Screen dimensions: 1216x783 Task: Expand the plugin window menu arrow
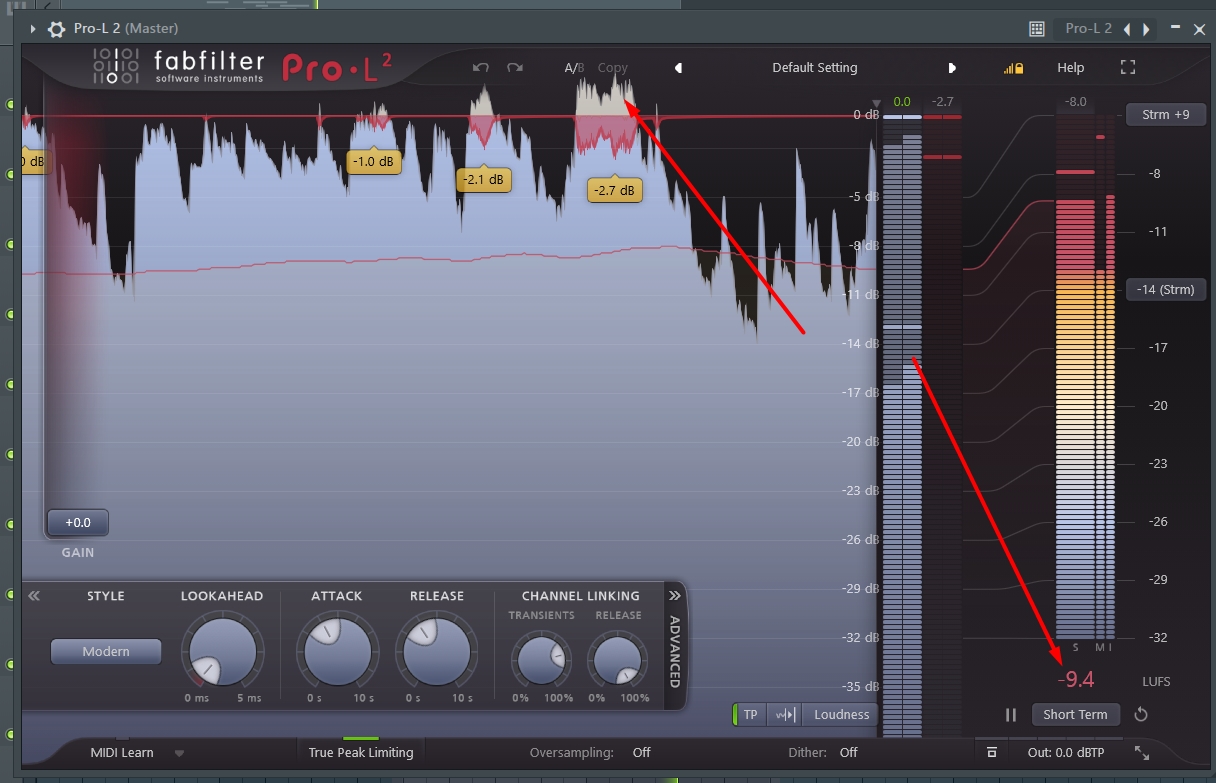[33, 28]
